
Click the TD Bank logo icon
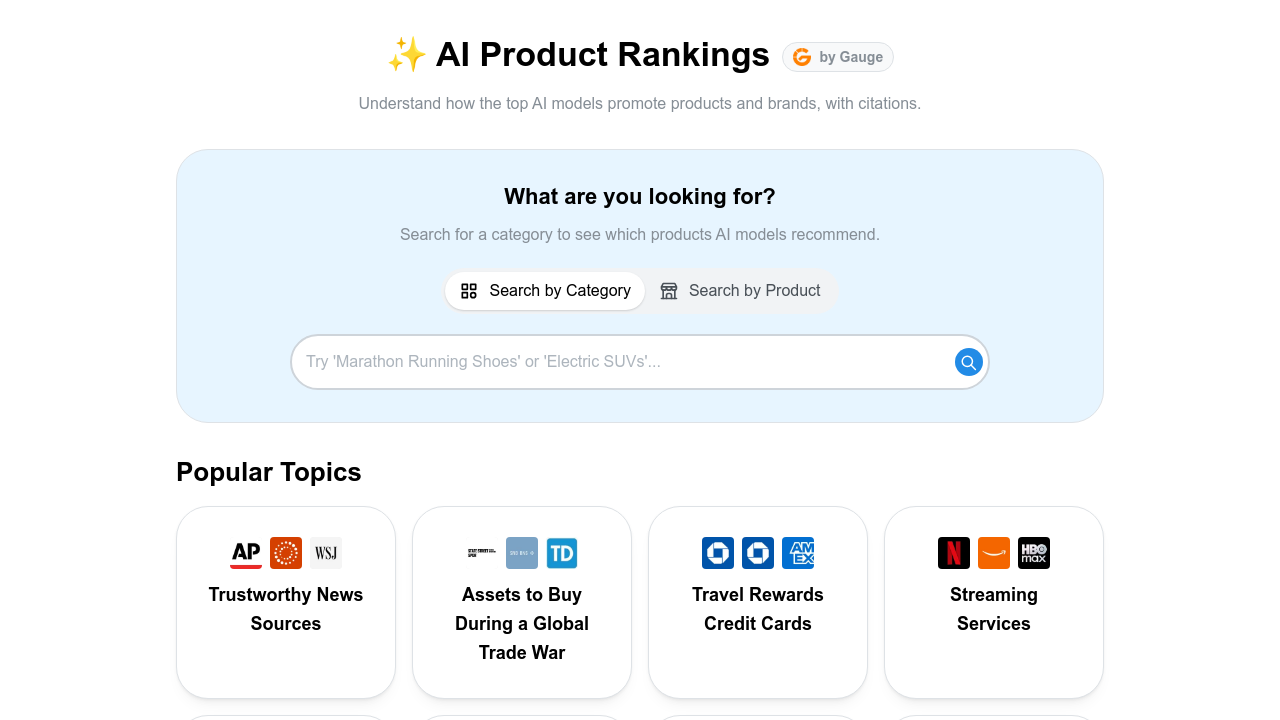[x=561, y=553]
